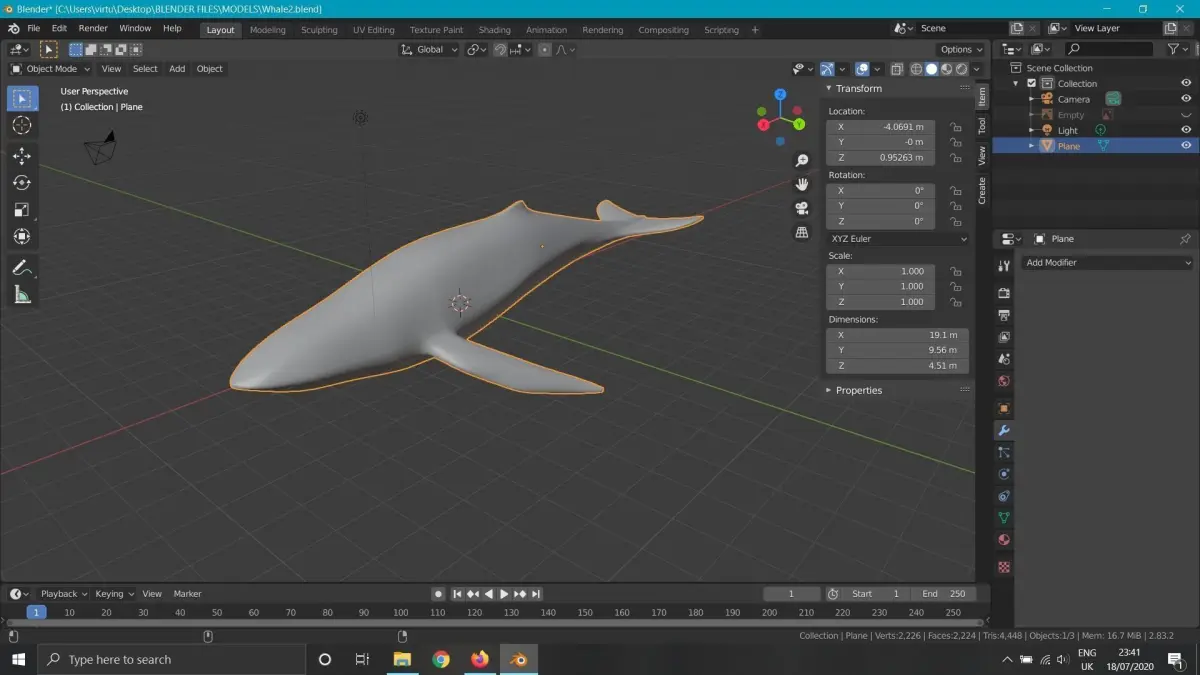The width and height of the screenshot is (1200, 675).
Task: Select the 3D Cursor tool
Action: [x=22, y=125]
